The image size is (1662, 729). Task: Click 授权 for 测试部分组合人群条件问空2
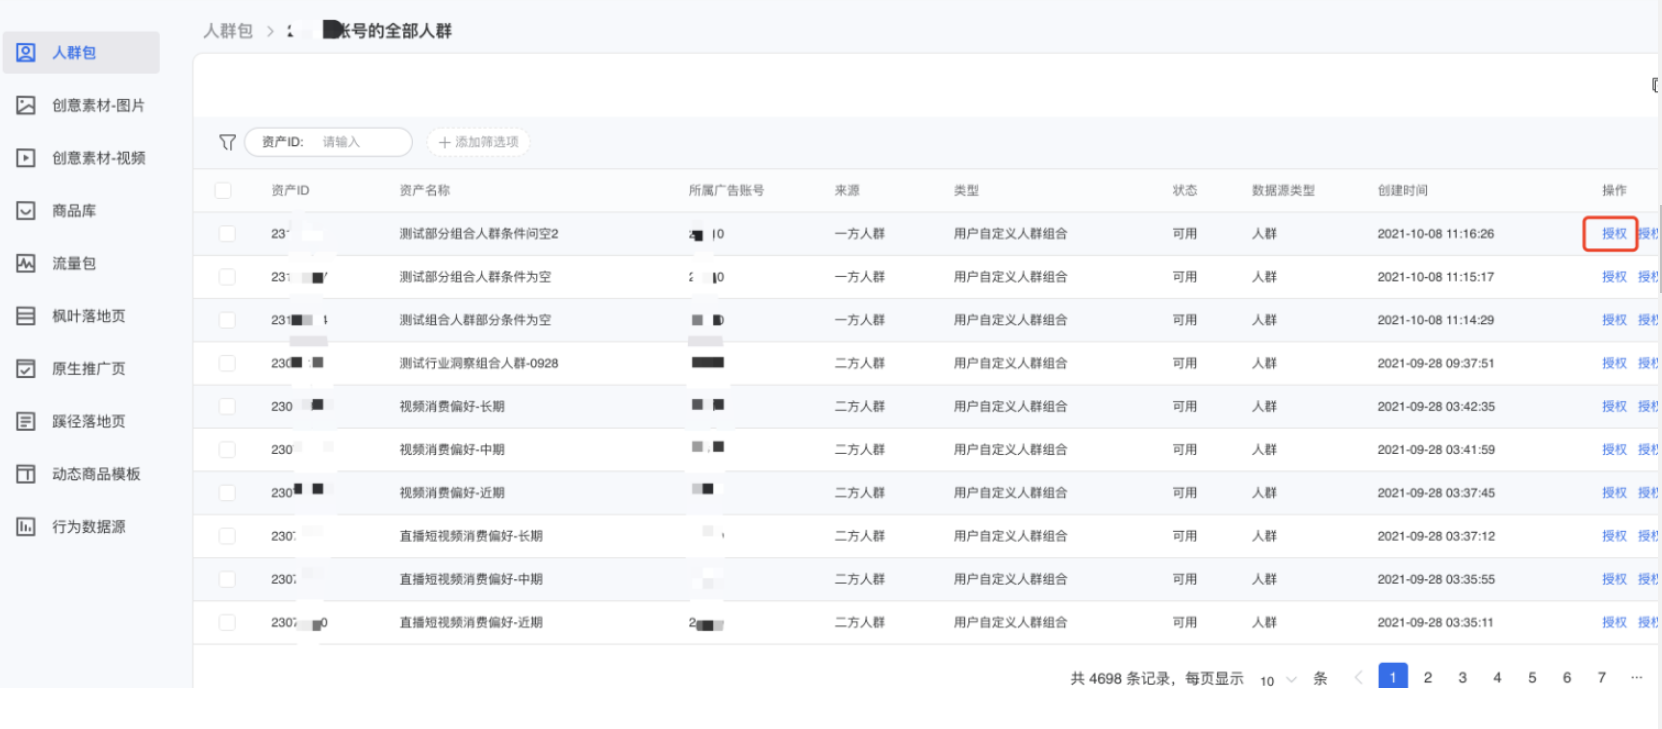tap(1614, 234)
